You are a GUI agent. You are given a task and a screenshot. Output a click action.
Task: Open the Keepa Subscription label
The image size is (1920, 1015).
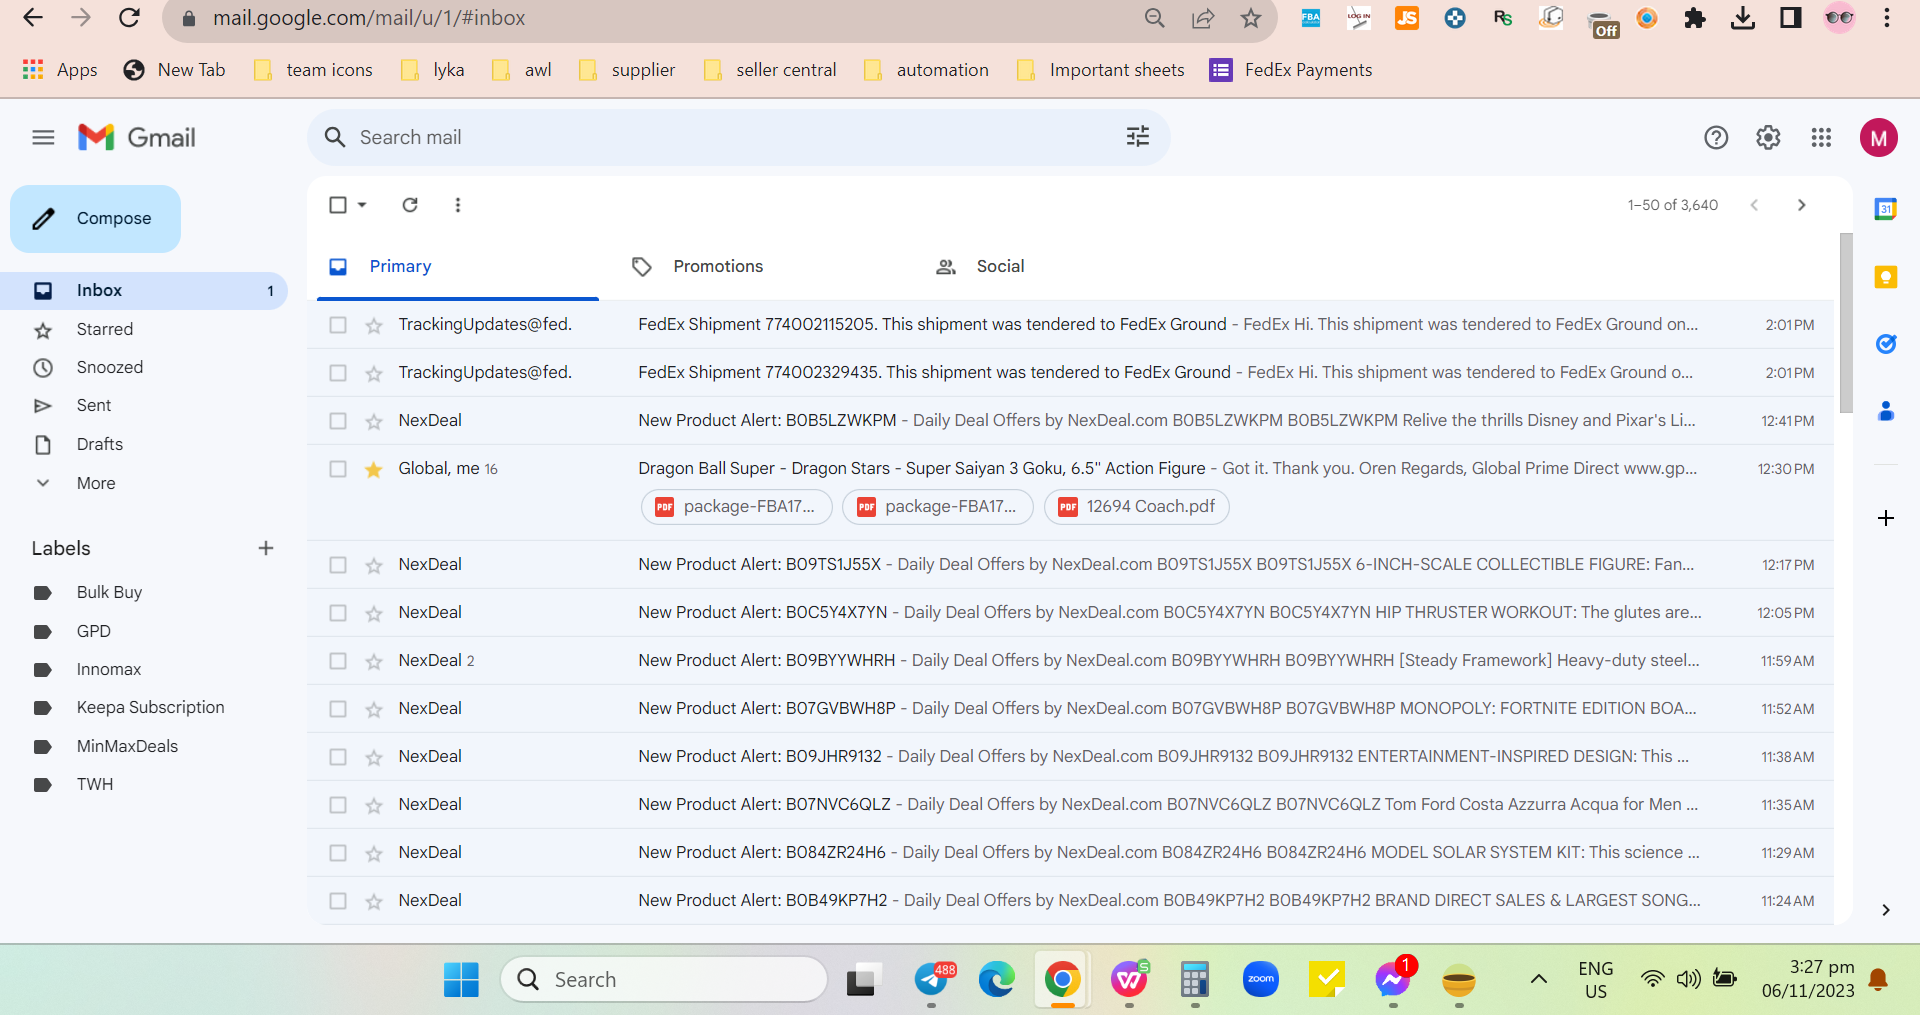(x=150, y=707)
